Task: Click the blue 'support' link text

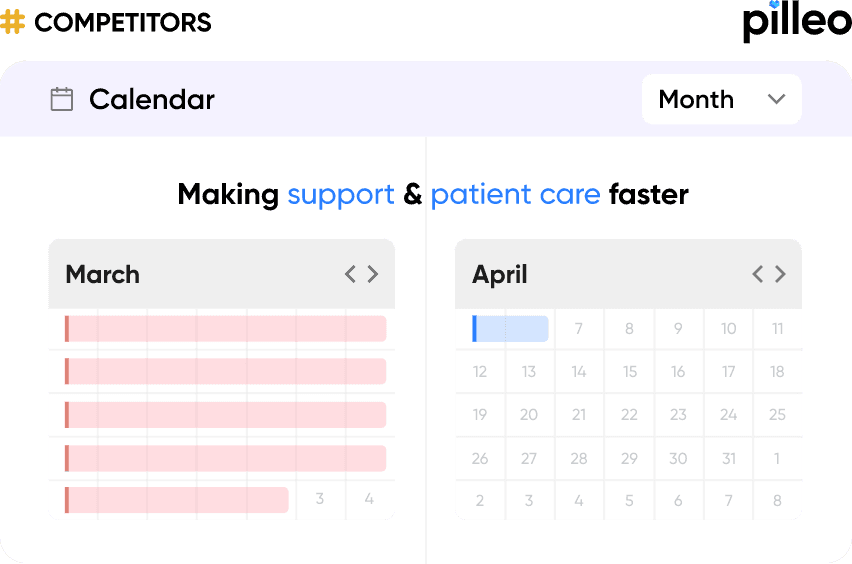Action: (341, 195)
